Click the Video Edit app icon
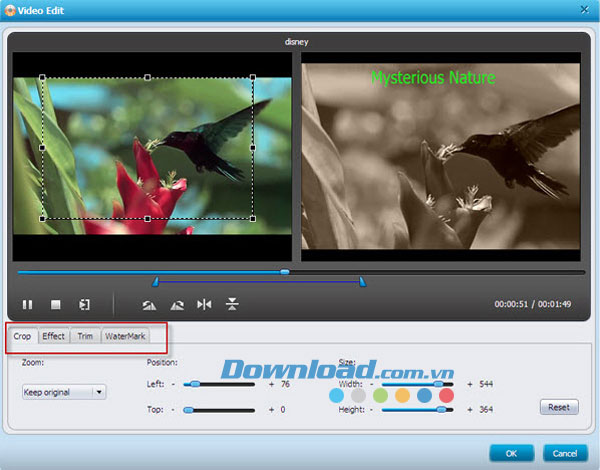This screenshot has height=470, width=600. pyautogui.click(x=10, y=10)
